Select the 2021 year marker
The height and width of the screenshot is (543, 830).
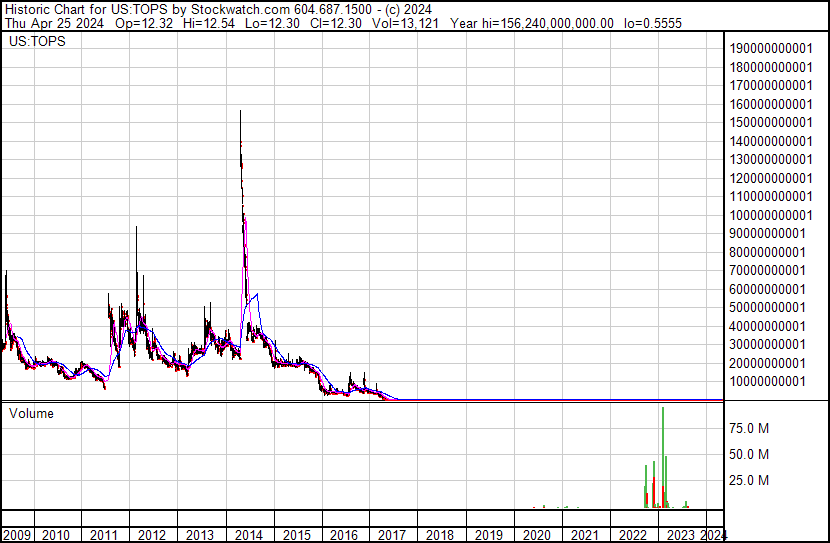click(x=585, y=535)
